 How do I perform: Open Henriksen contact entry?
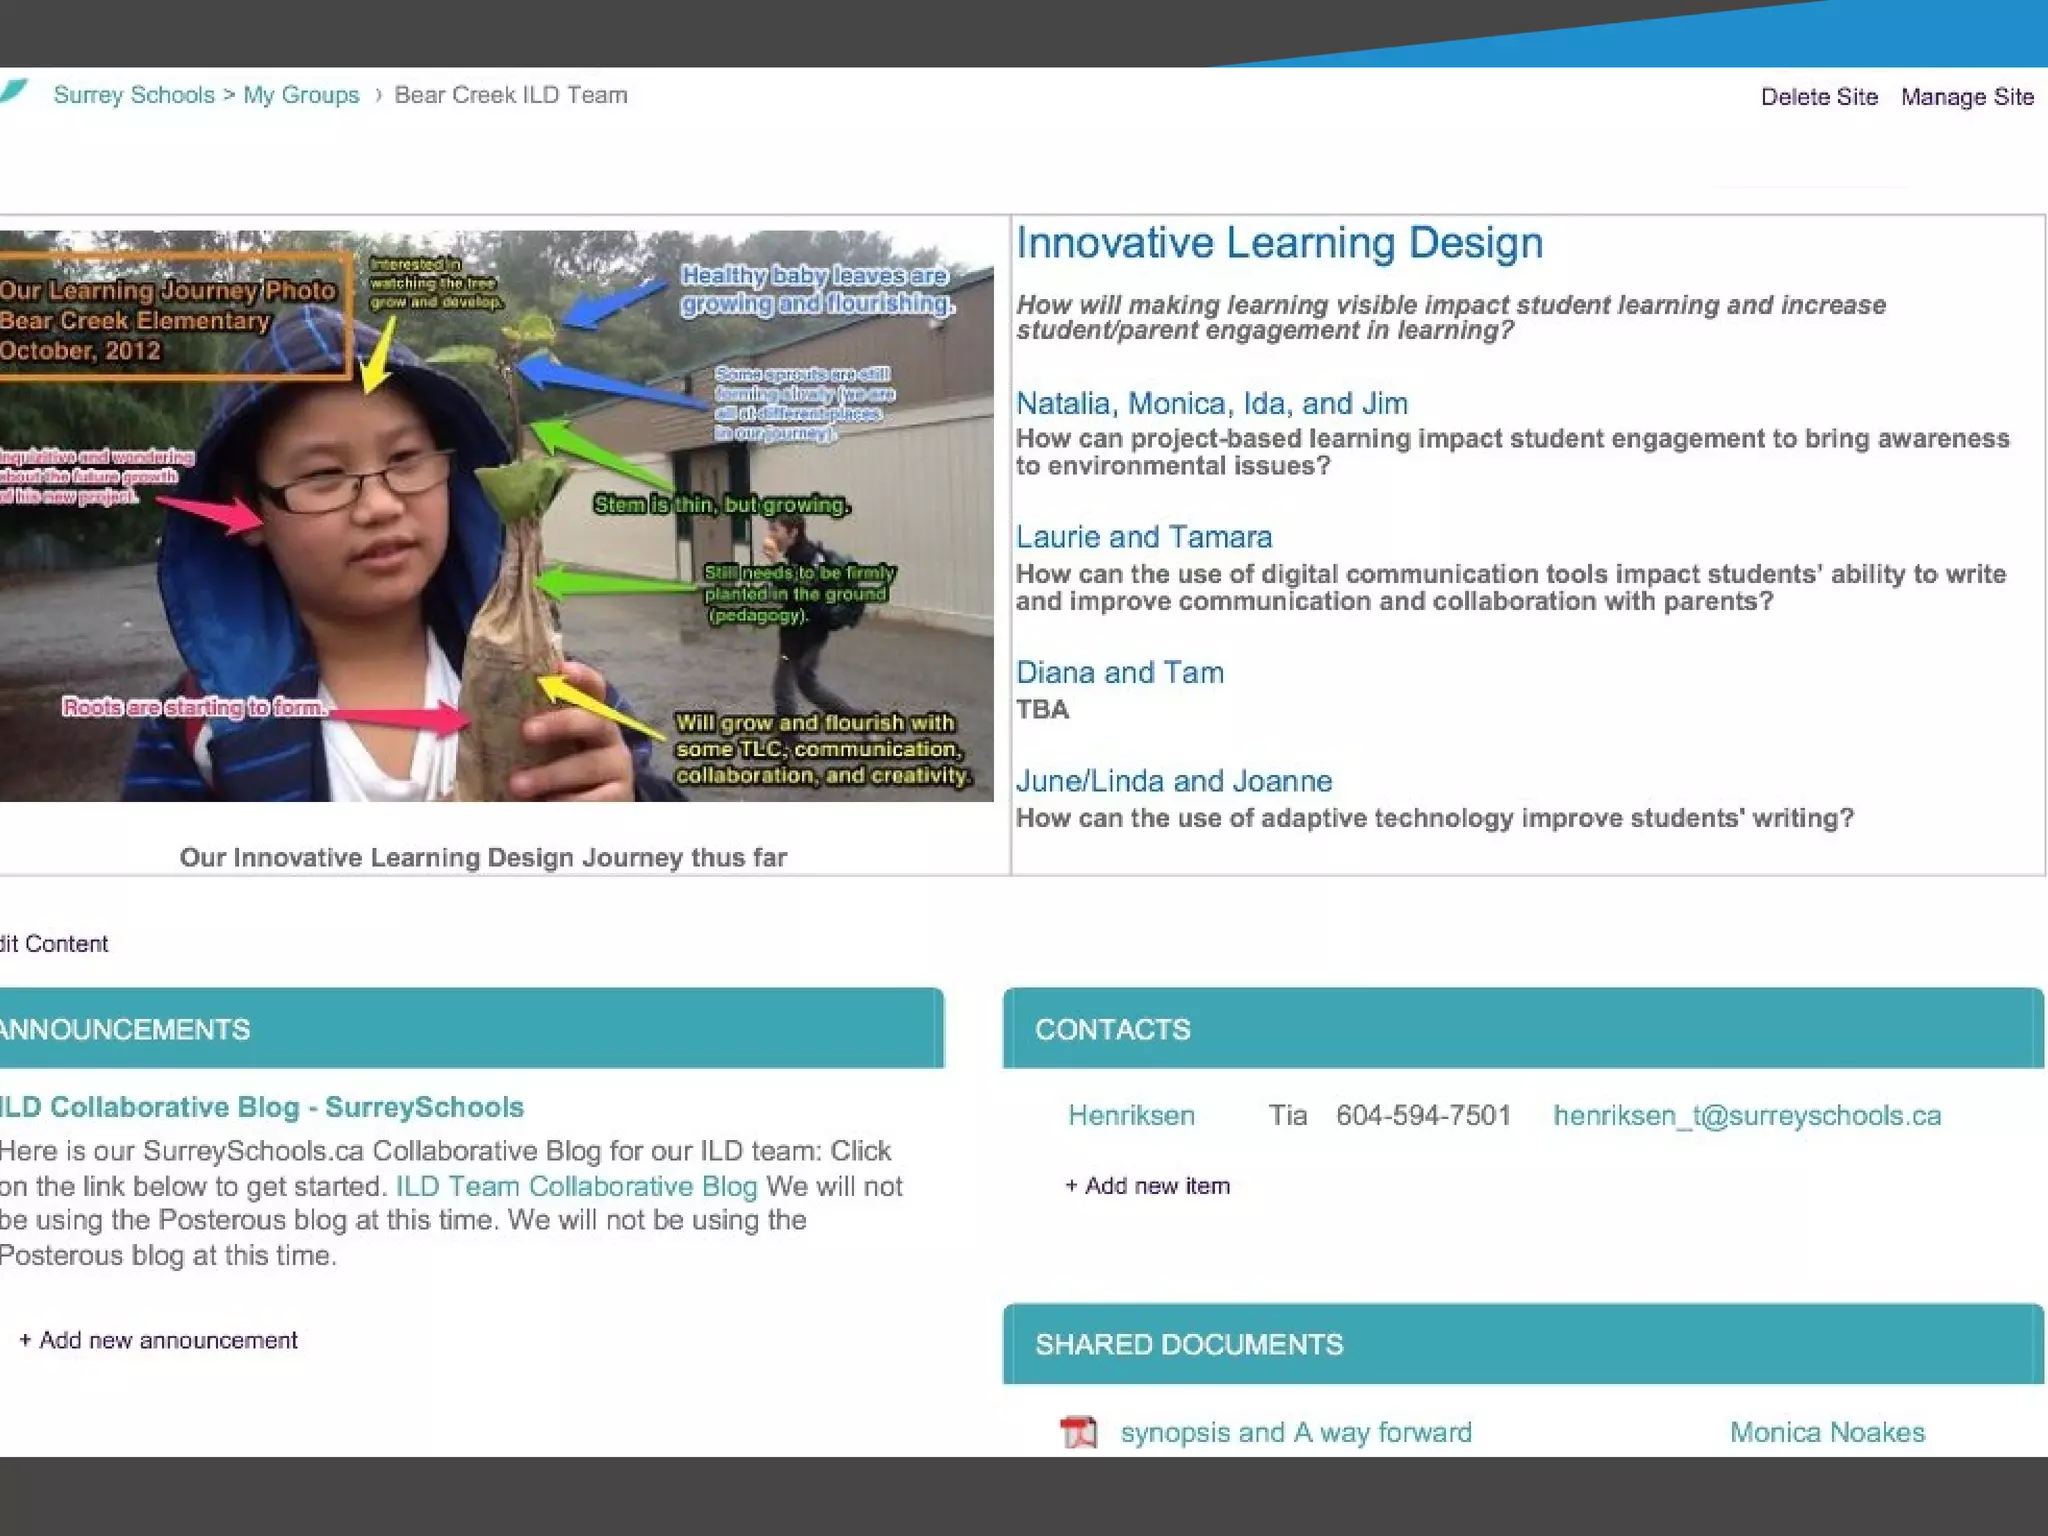[x=1131, y=1115]
